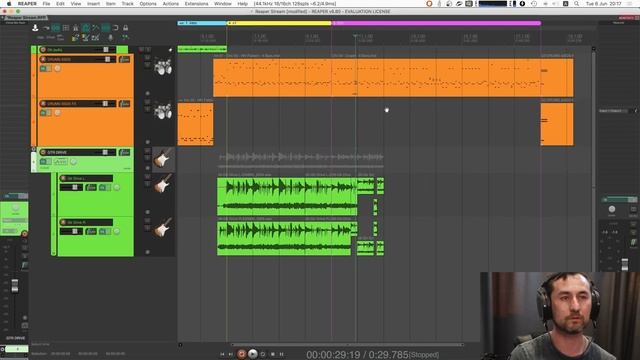Click the loop-bracket icon beside the lock
Screen dimensions: 640x360
pyautogui.click(x=116, y=28)
